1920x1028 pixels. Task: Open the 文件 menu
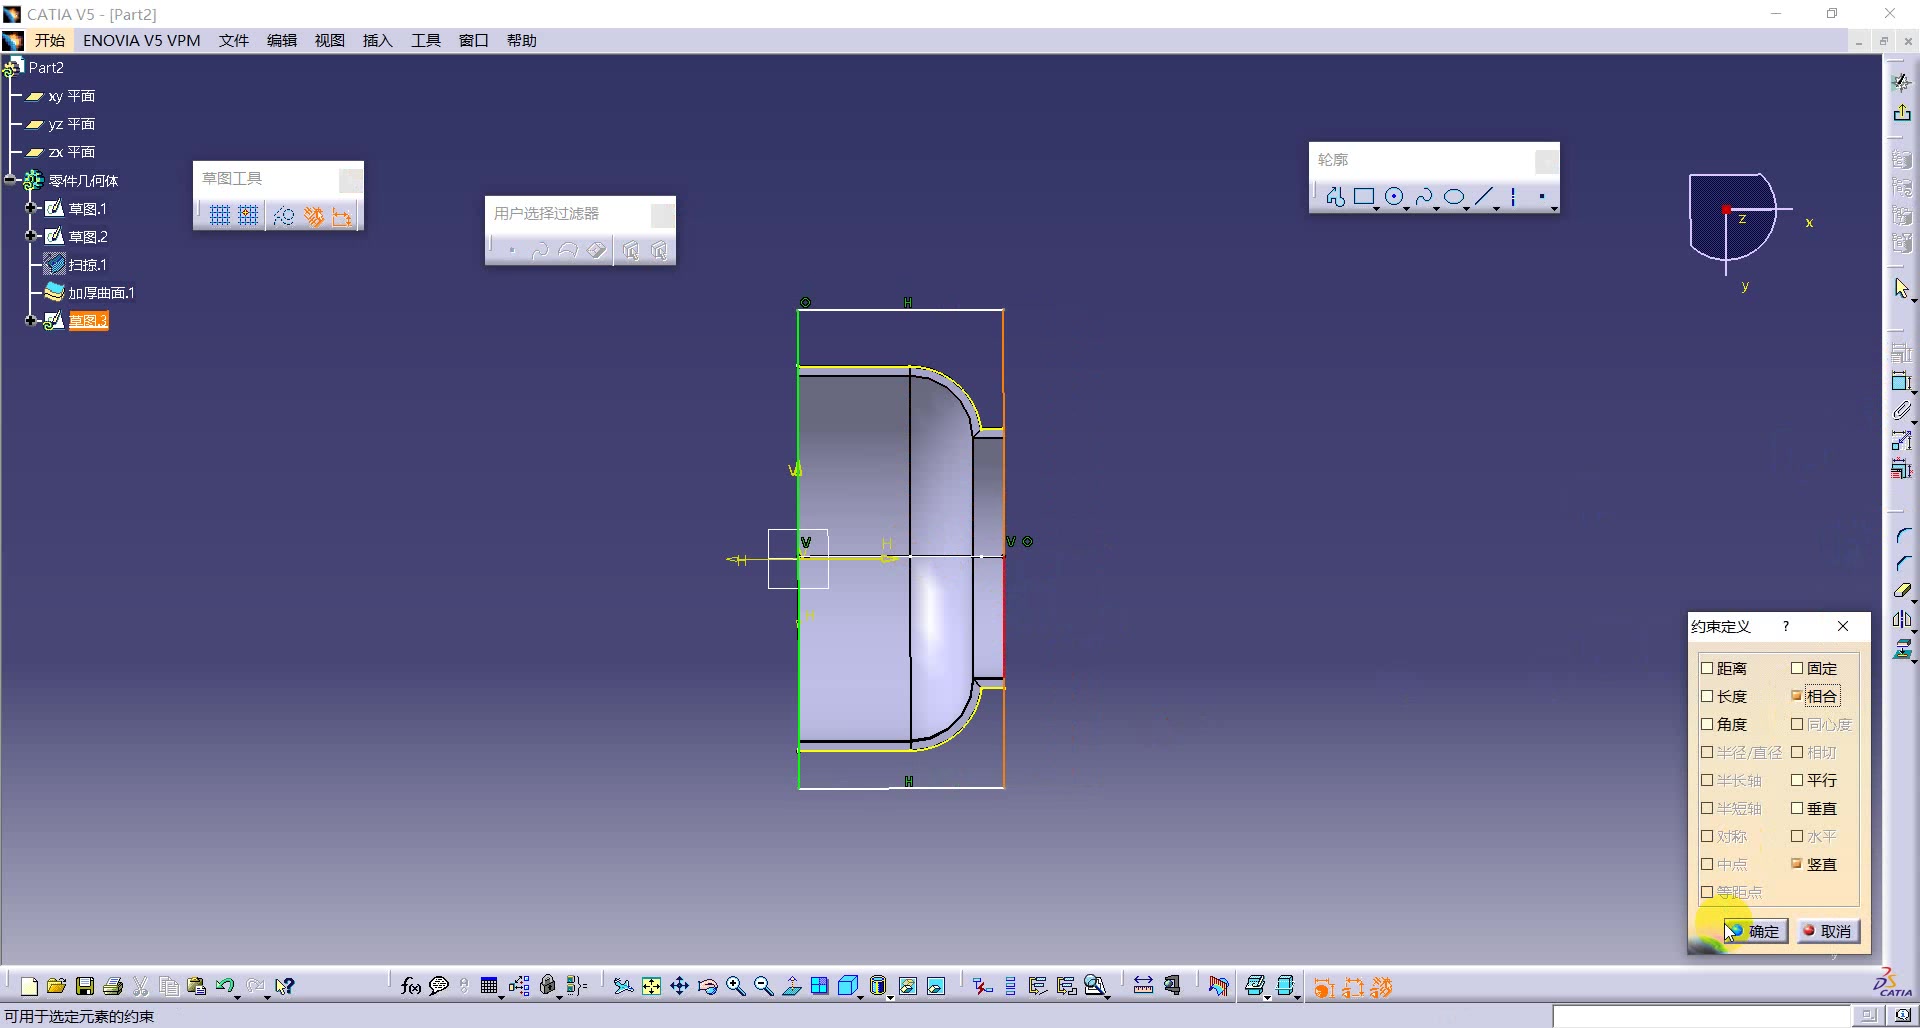(234, 40)
